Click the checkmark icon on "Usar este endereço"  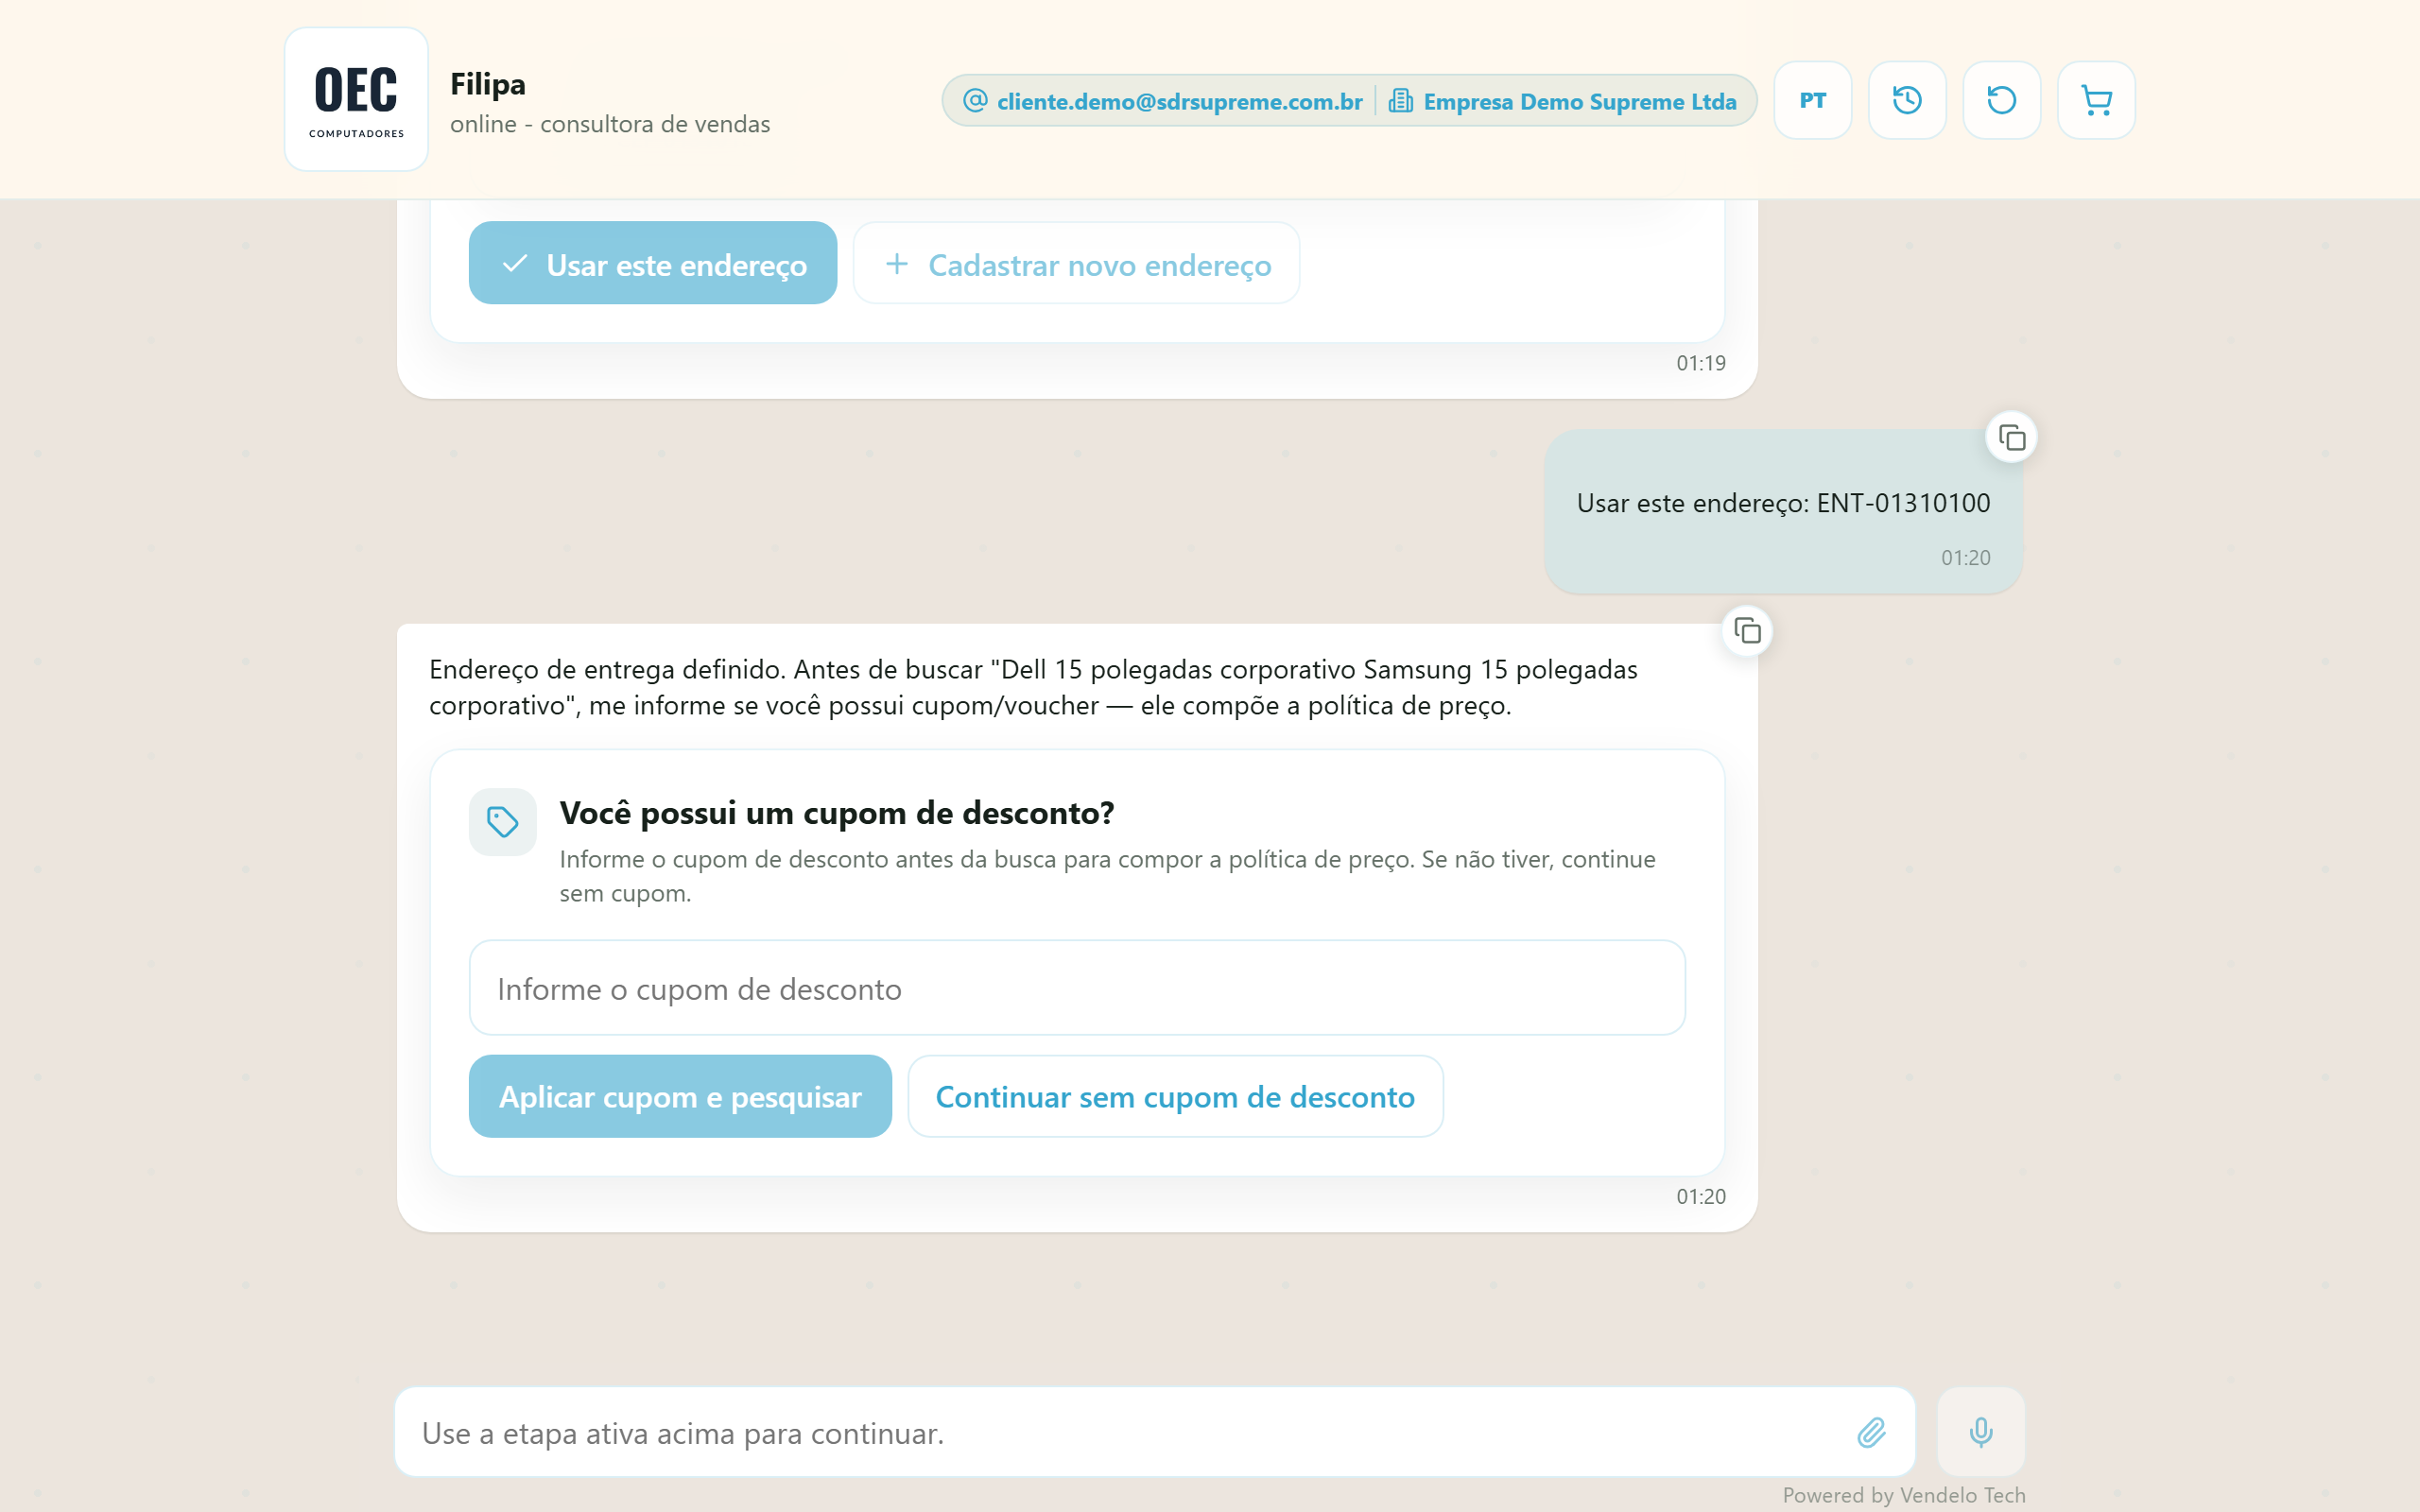tap(514, 264)
